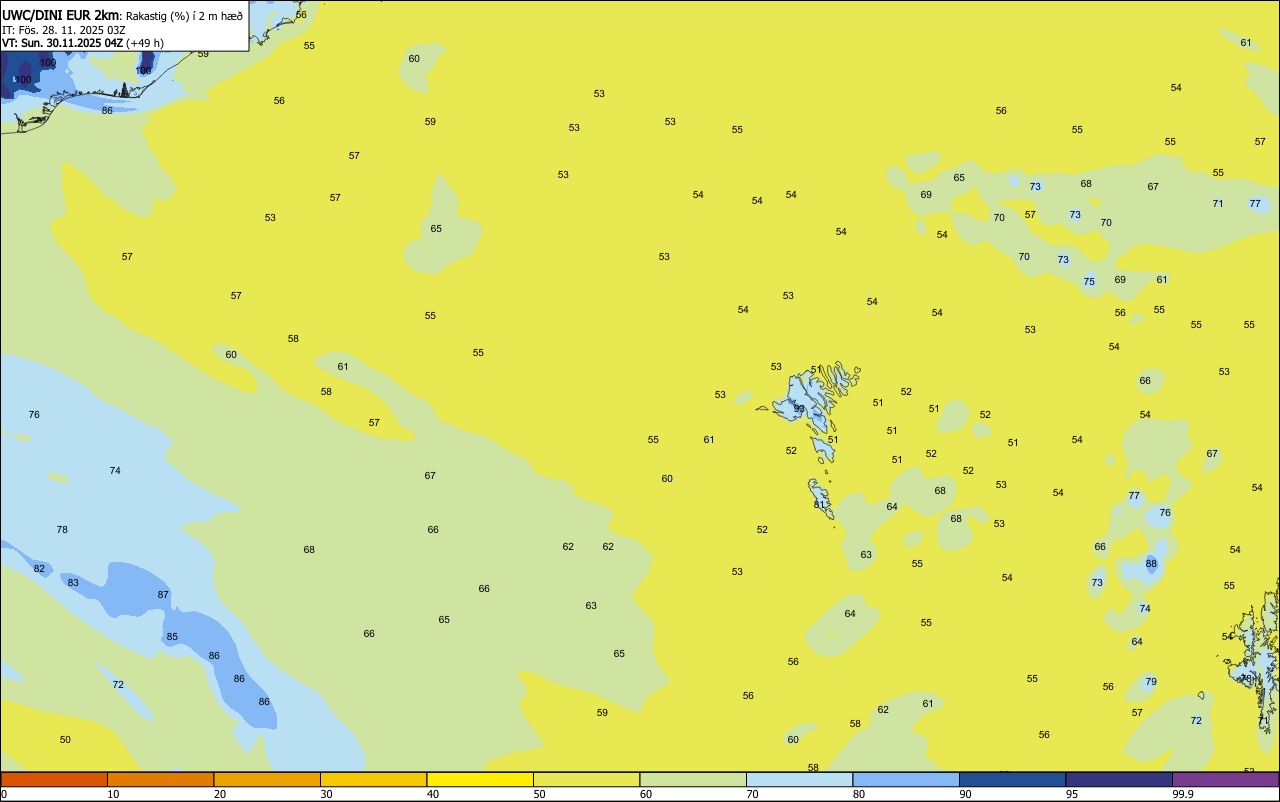Click the 70–80 light blue legend swatch
Image resolution: width=1280 pixels, height=802 pixels.
pyautogui.click(x=799, y=779)
